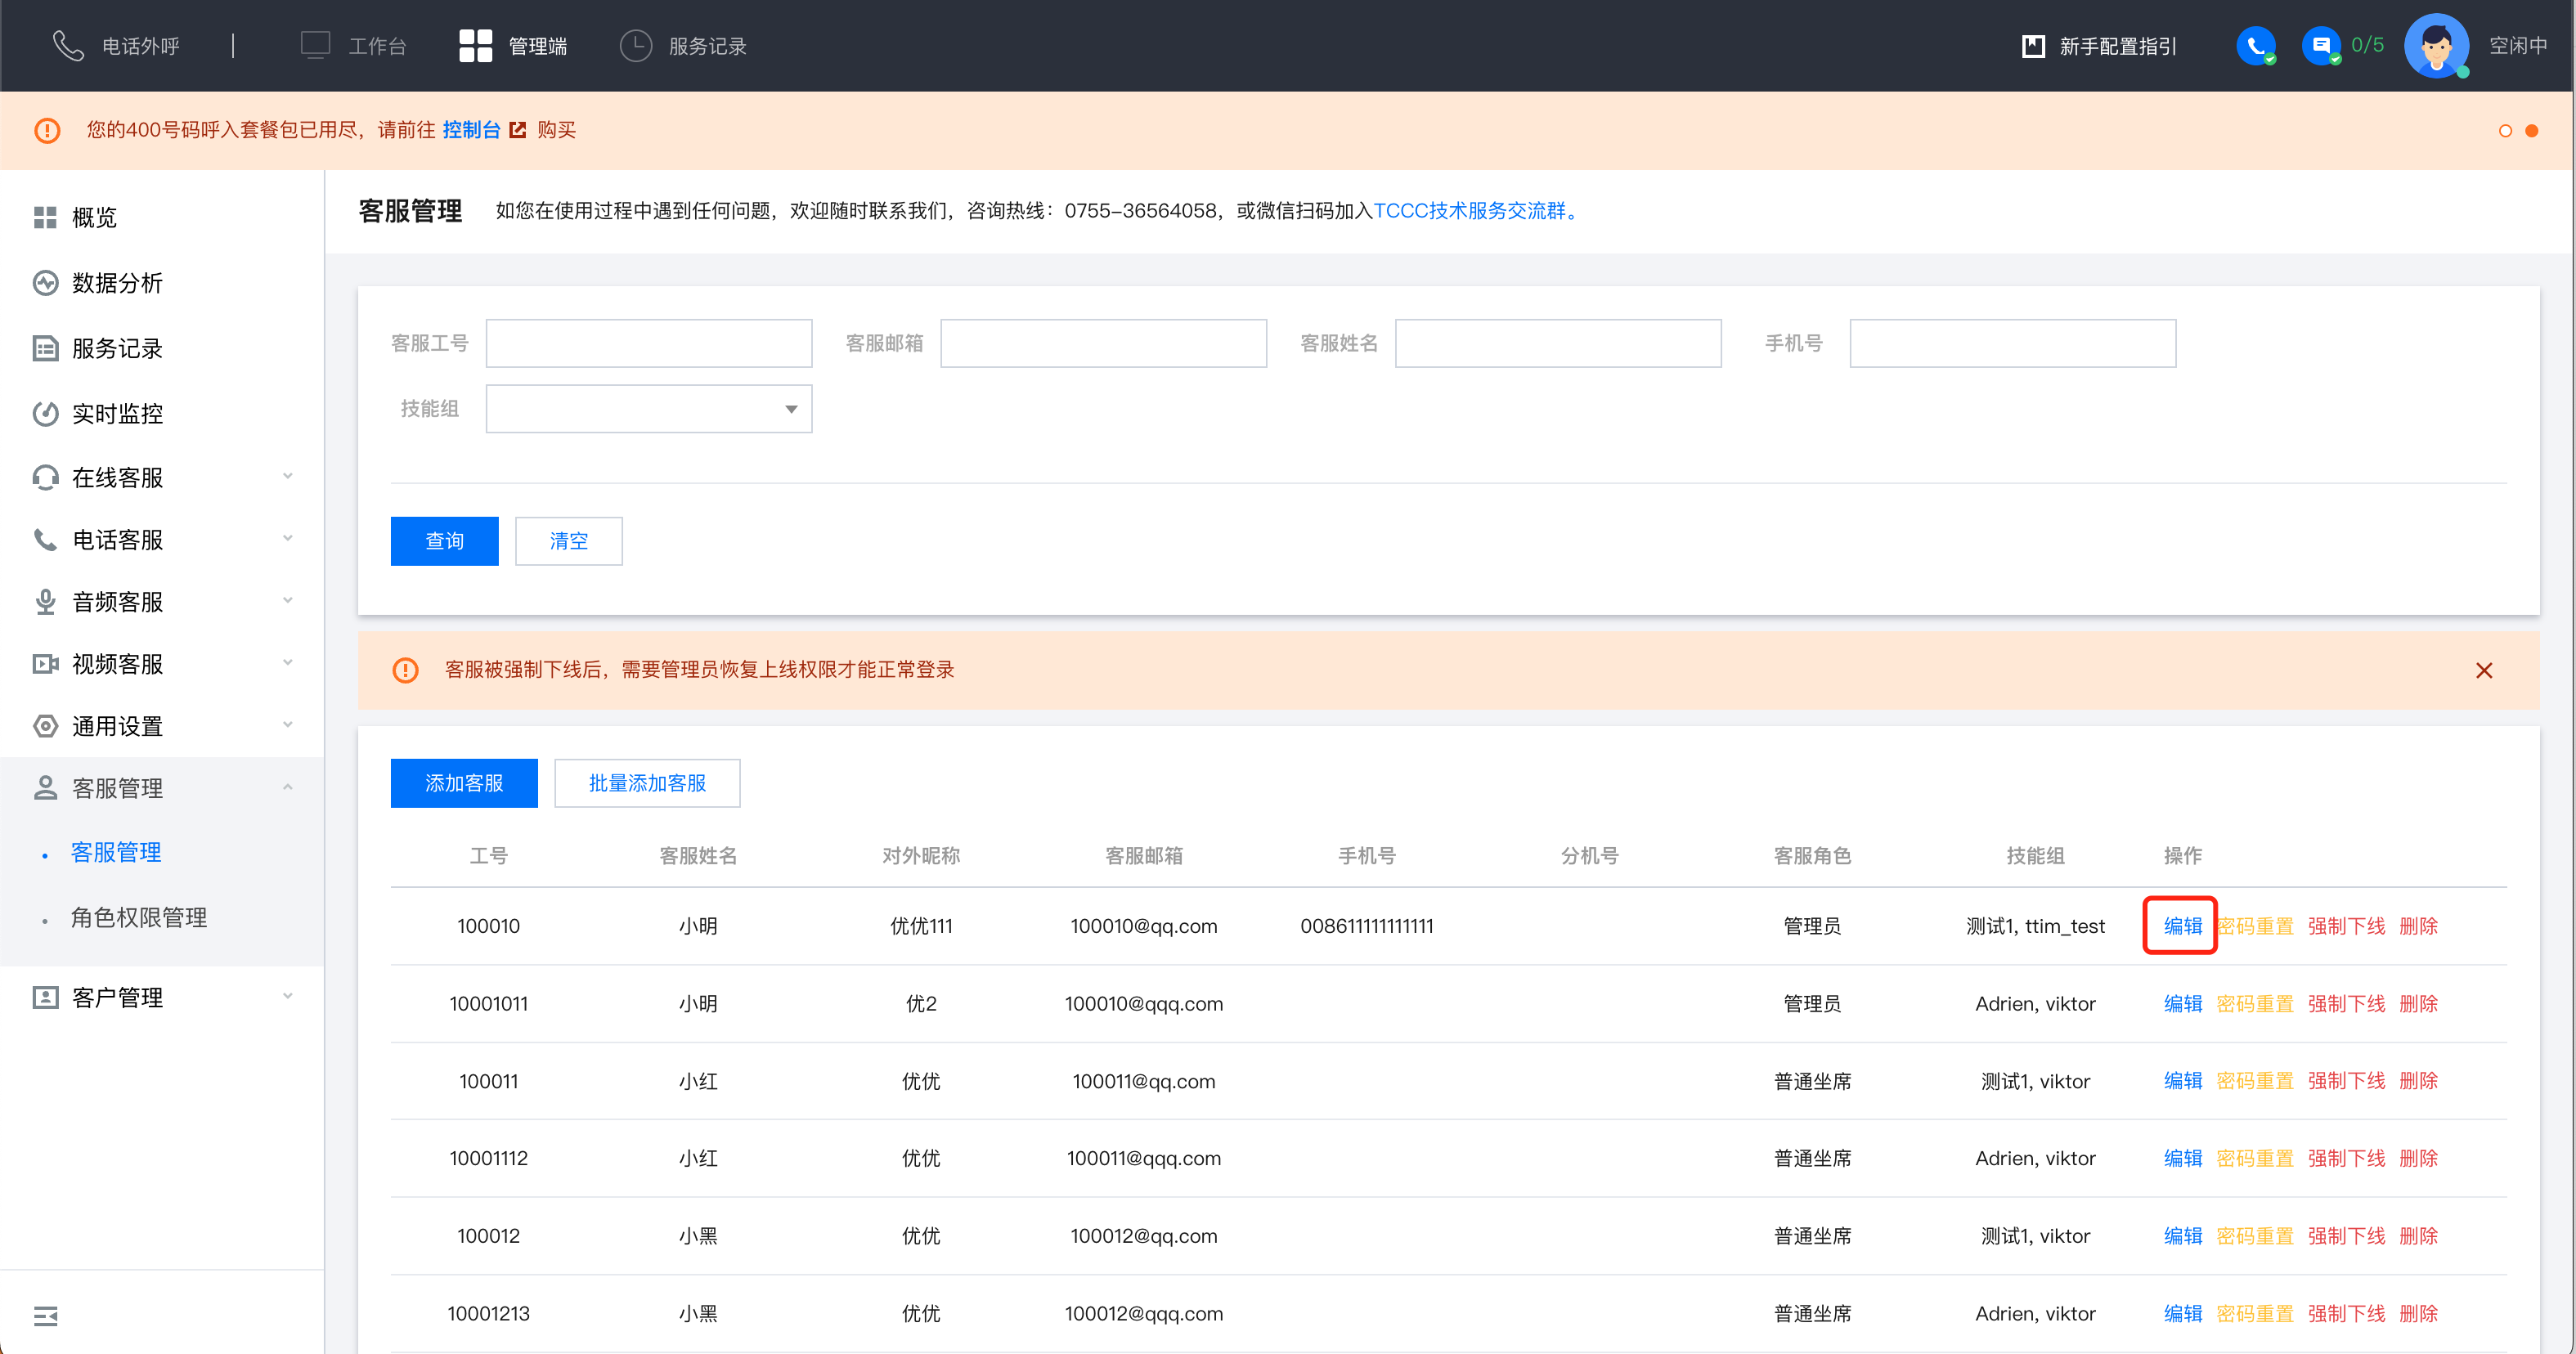Select the second orange carousel dot
Image resolution: width=2576 pixels, height=1354 pixels.
click(x=2531, y=131)
